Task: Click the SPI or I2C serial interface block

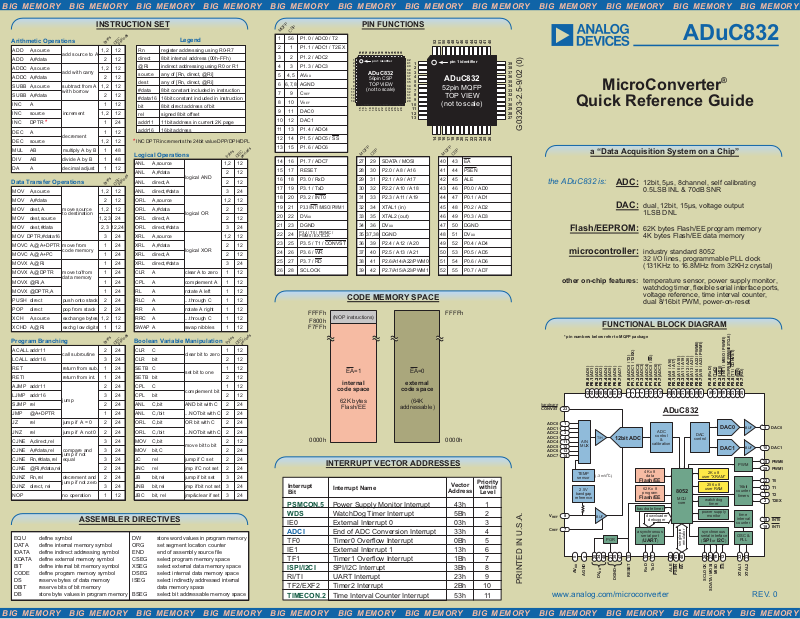Action: 713,535
